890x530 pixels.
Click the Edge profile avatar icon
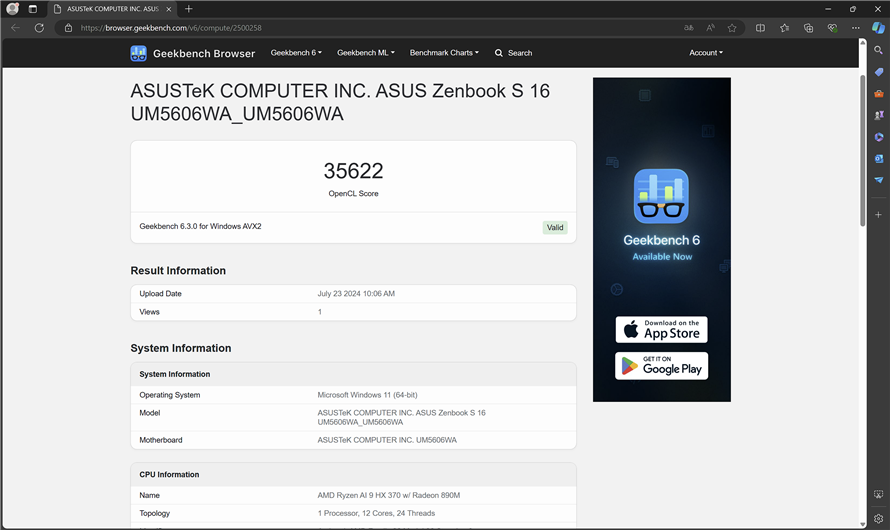pyautogui.click(x=12, y=9)
